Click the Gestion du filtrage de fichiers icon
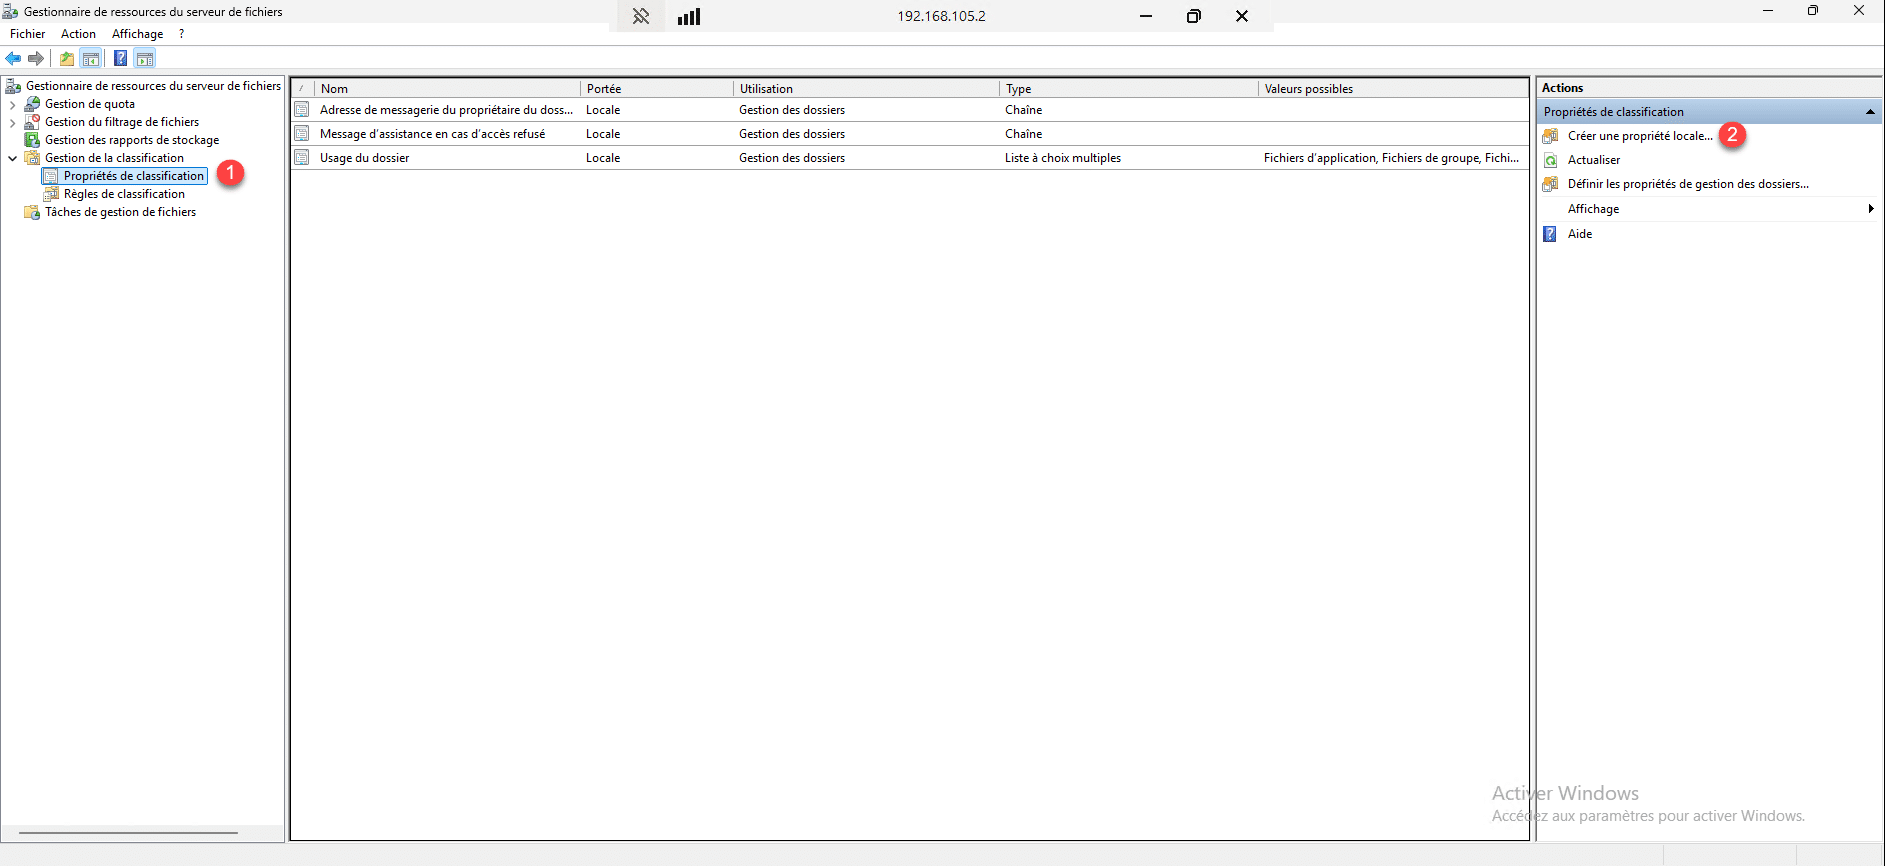This screenshot has height=866, width=1885. [x=32, y=122]
